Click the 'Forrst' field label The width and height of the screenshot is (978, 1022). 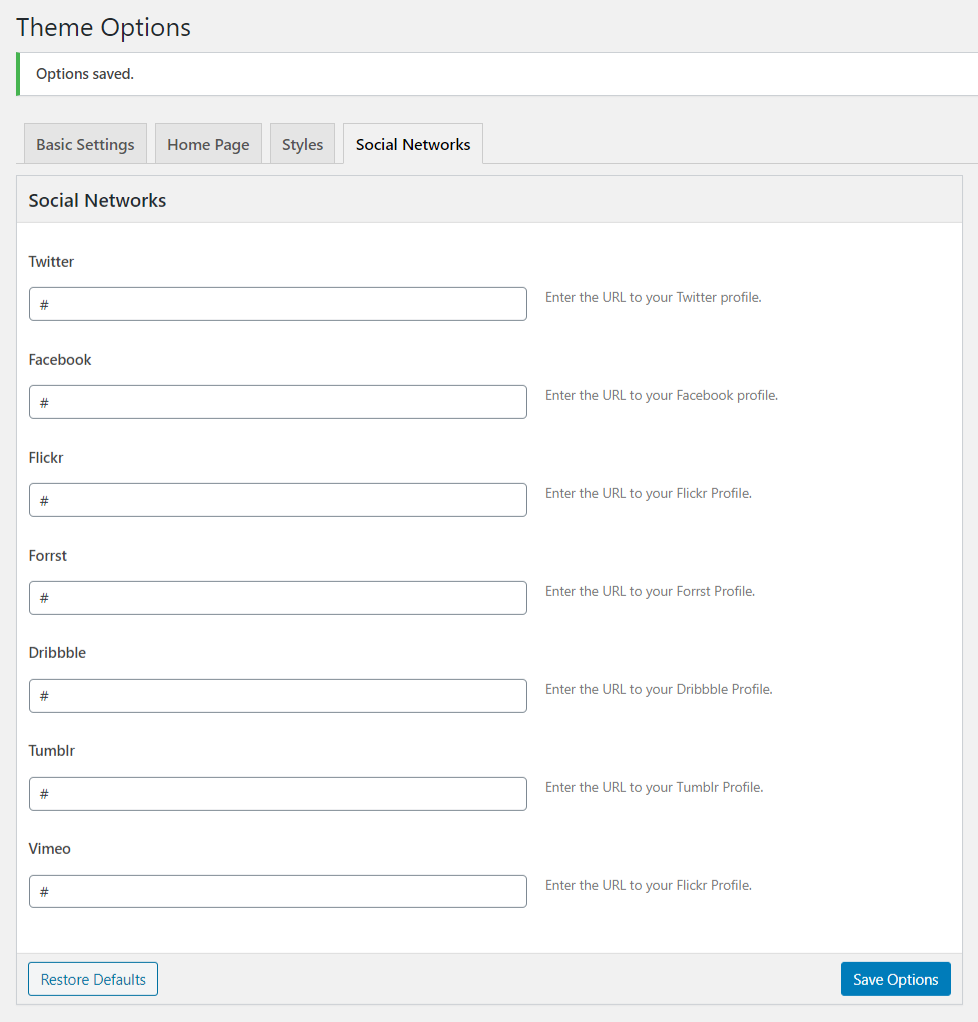coord(48,555)
